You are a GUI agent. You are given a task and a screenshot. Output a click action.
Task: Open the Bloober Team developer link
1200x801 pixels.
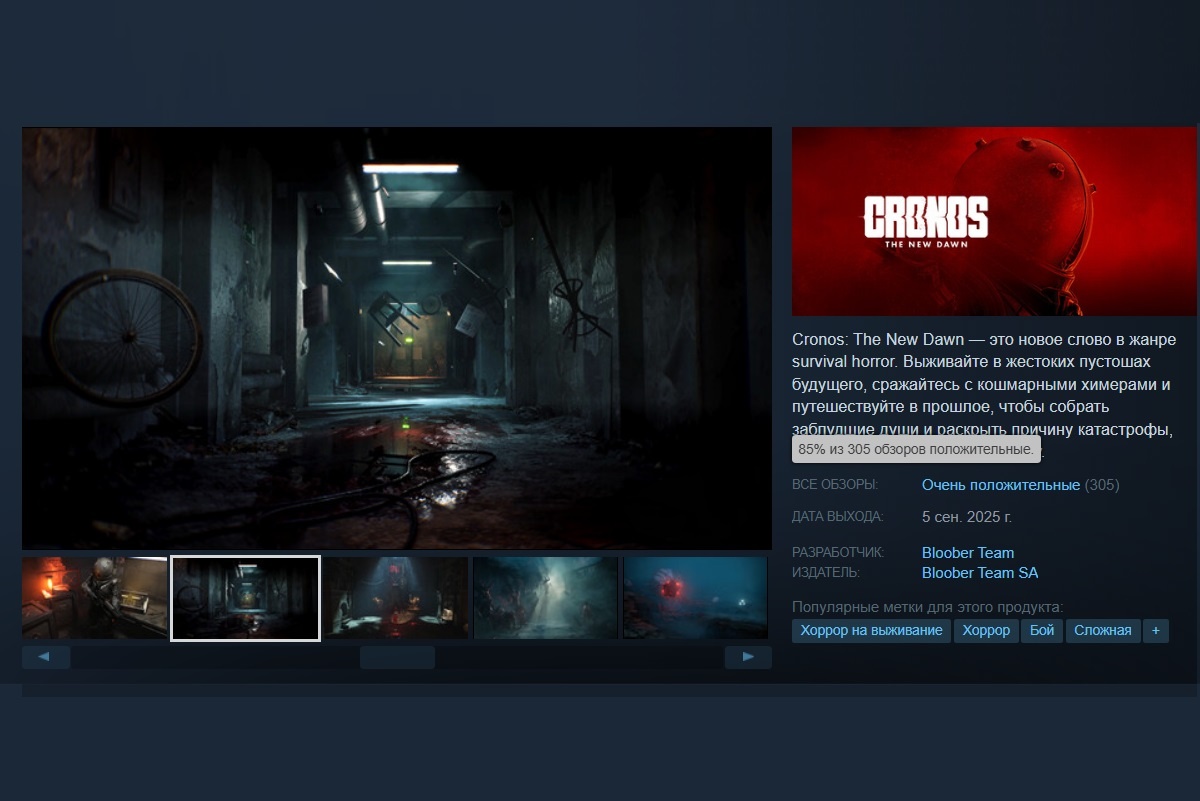point(967,552)
